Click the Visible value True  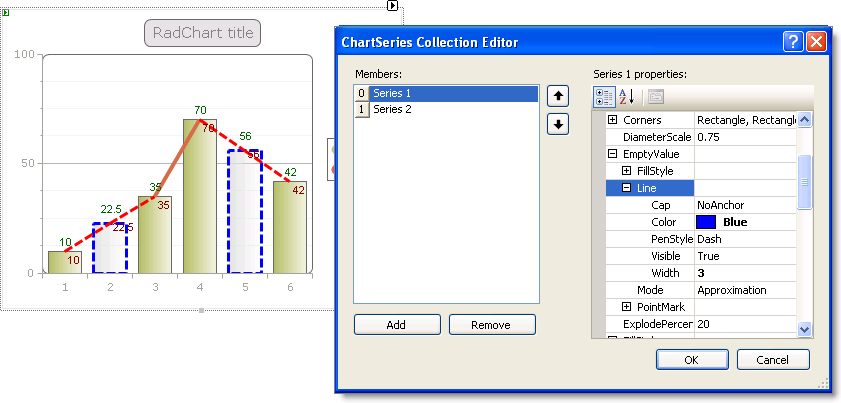coord(745,256)
